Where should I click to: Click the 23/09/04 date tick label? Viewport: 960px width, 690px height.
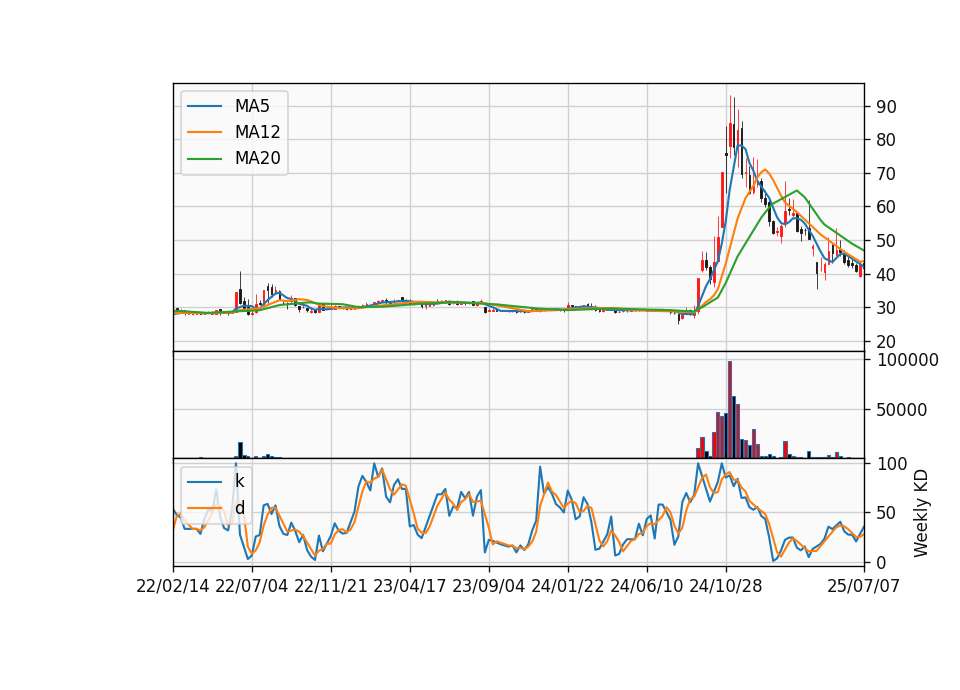[489, 586]
